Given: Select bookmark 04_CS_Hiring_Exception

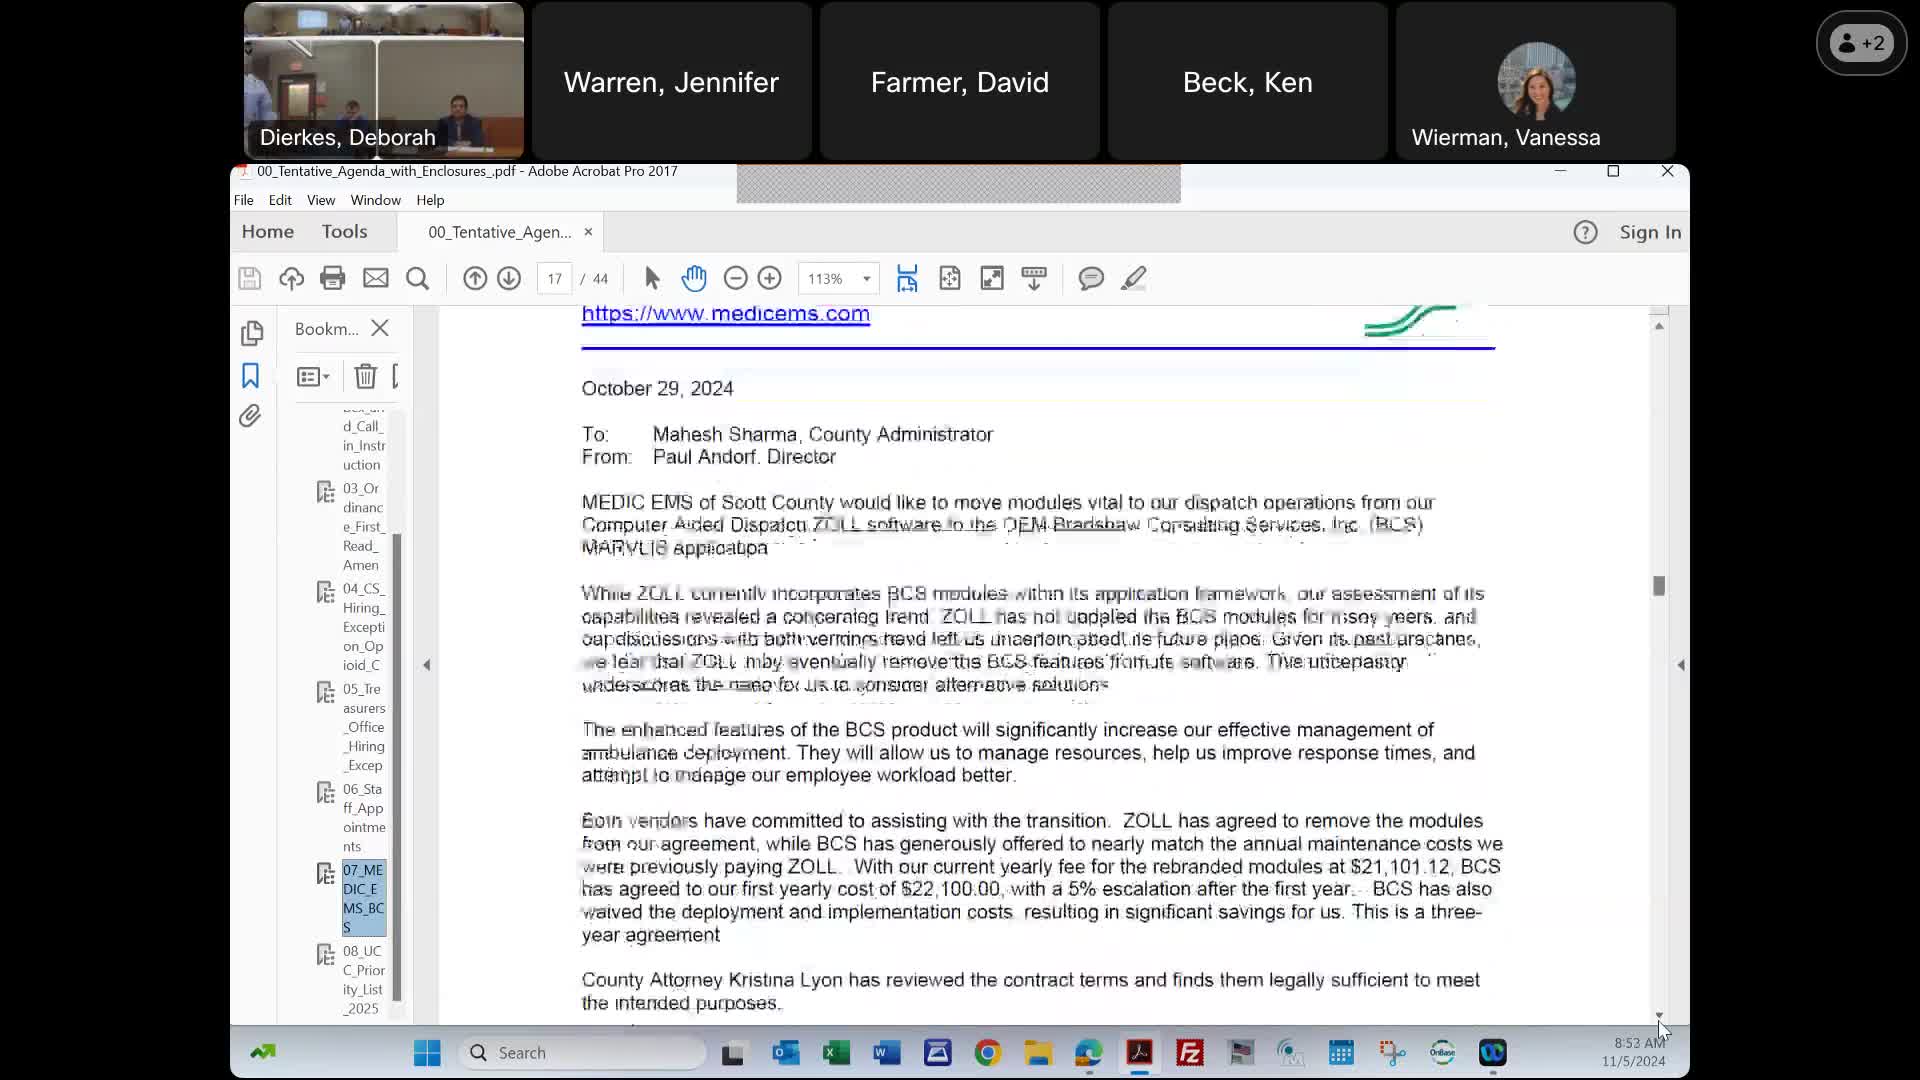Looking at the screenshot, I should coord(363,627).
